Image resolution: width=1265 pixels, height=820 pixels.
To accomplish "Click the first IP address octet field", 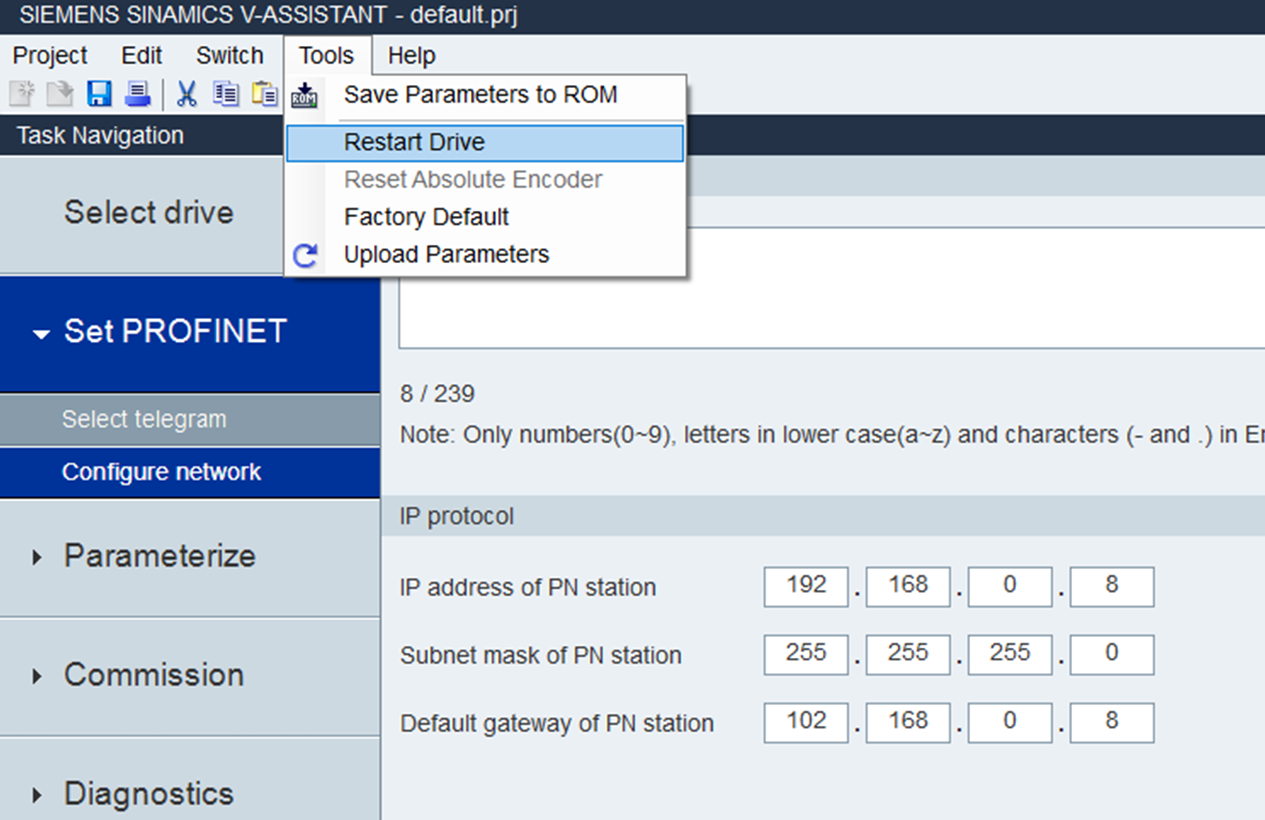I will pyautogui.click(x=806, y=587).
